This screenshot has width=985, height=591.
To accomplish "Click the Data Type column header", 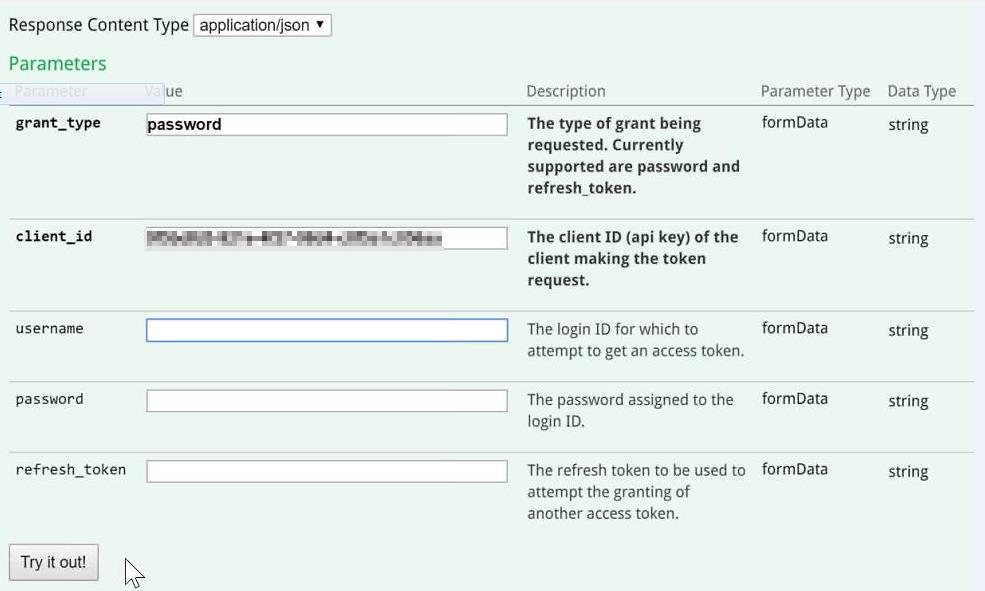I will pyautogui.click(x=921, y=91).
